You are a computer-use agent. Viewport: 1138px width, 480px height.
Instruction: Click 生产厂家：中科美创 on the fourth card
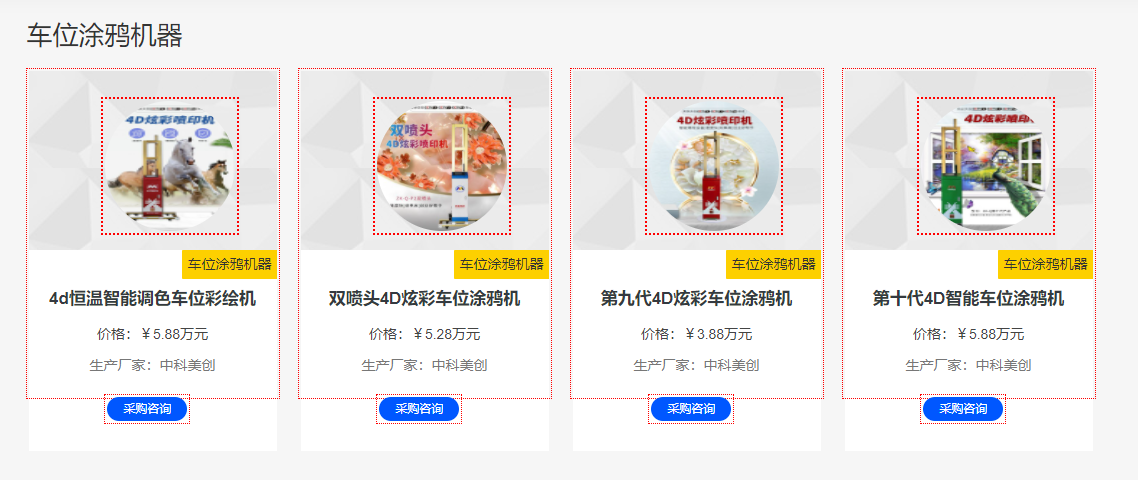tap(968, 365)
